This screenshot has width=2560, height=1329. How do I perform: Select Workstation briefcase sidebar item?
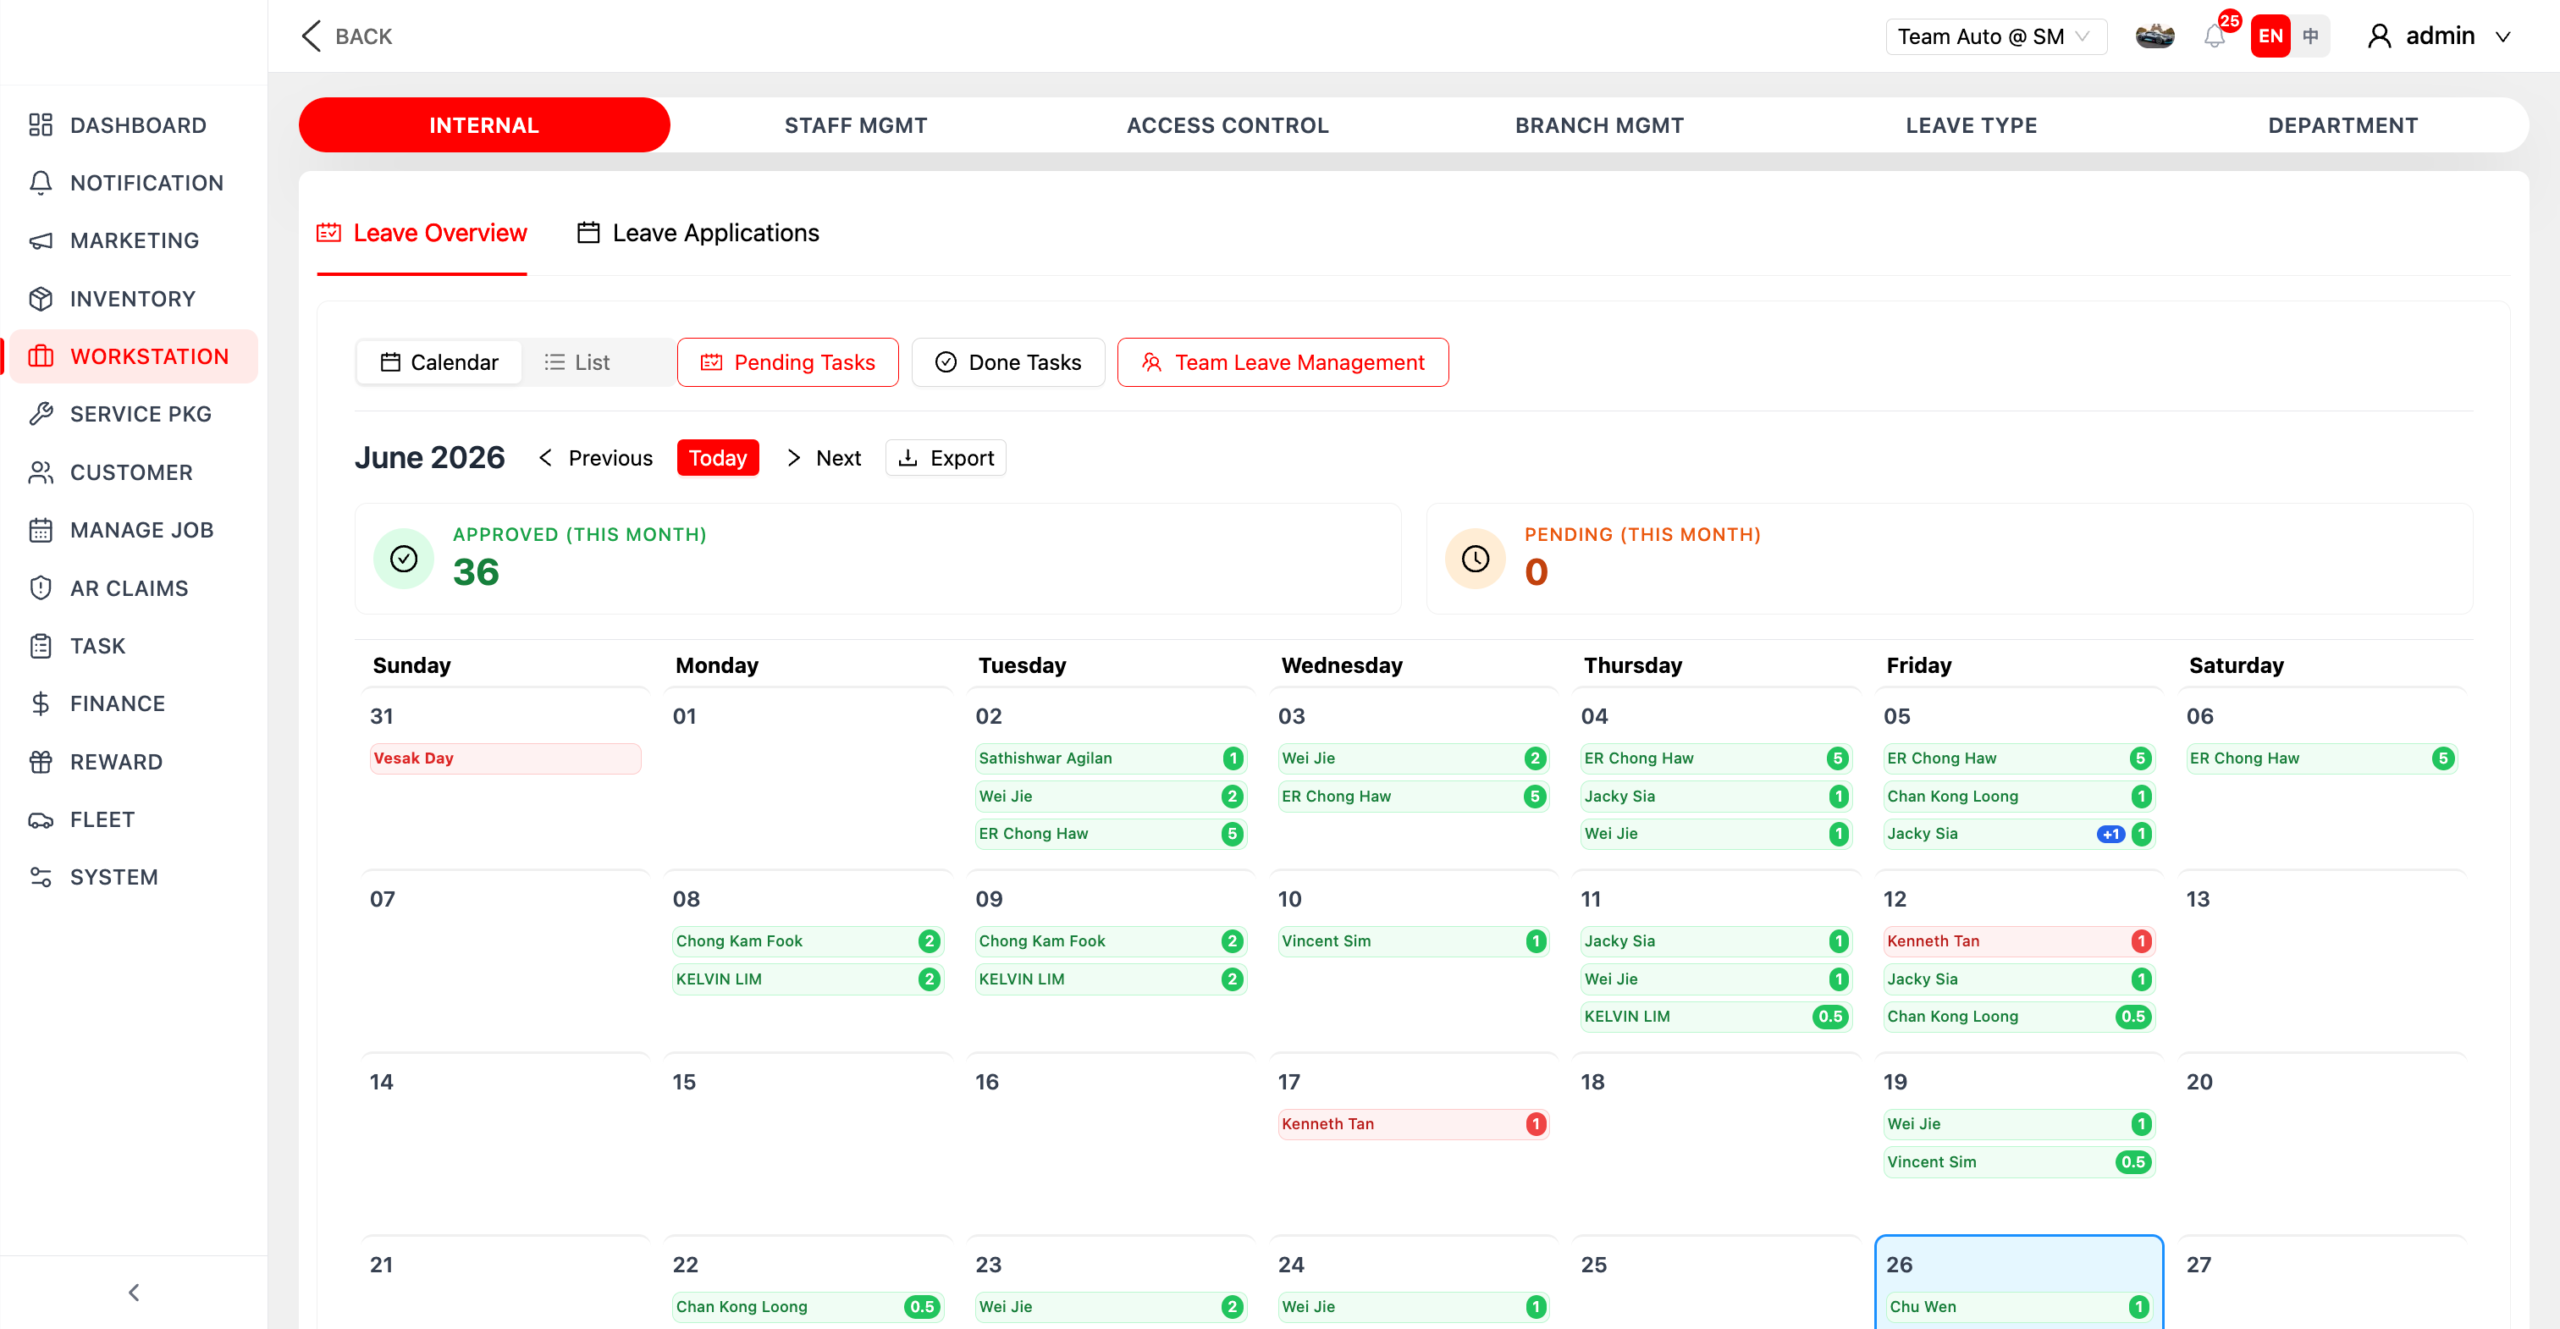[134, 356]
